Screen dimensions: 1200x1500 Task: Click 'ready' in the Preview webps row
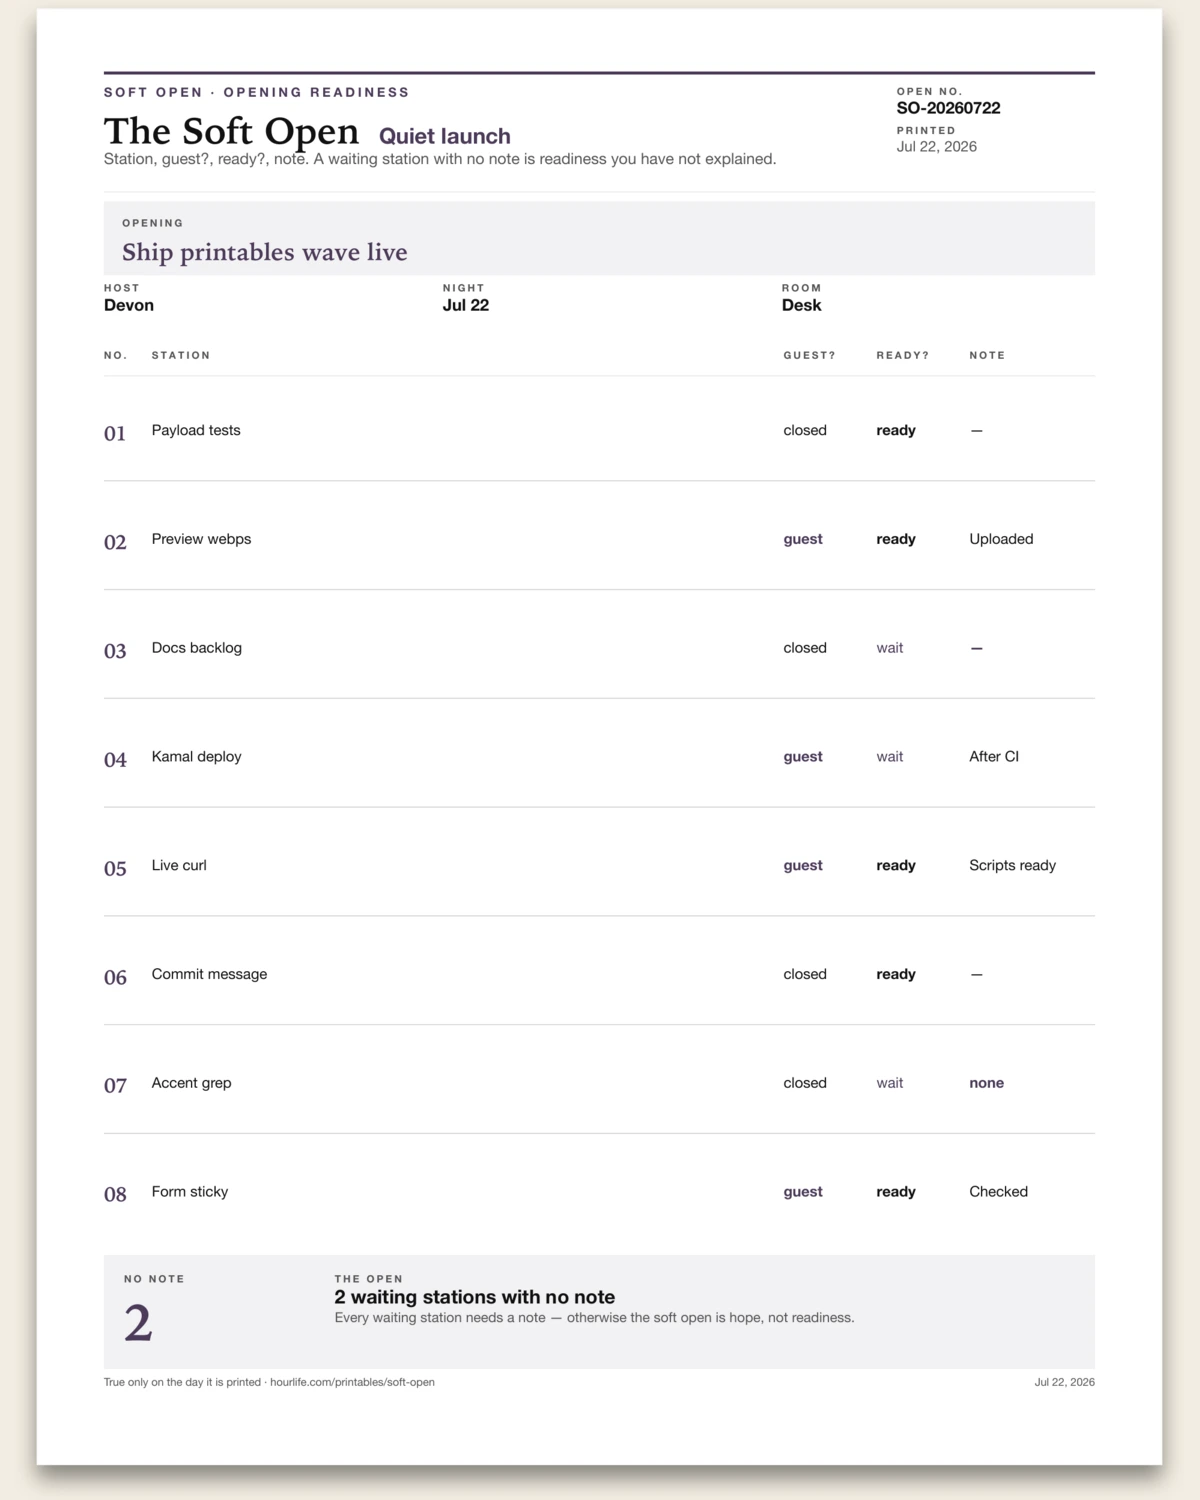tap(896, 539)
